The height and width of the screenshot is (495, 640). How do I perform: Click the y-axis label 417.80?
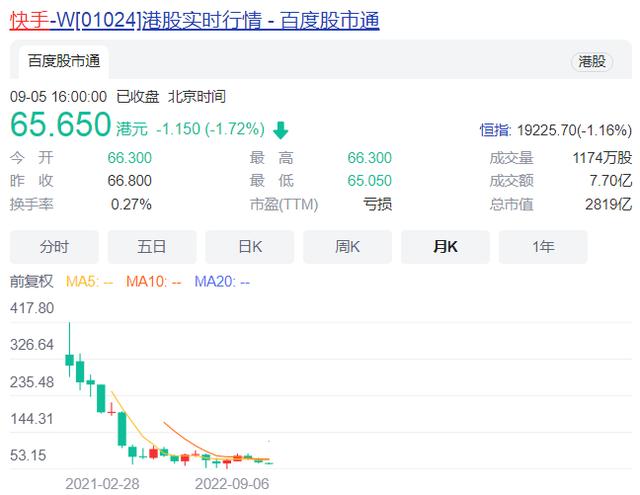(x=32, y=308)
